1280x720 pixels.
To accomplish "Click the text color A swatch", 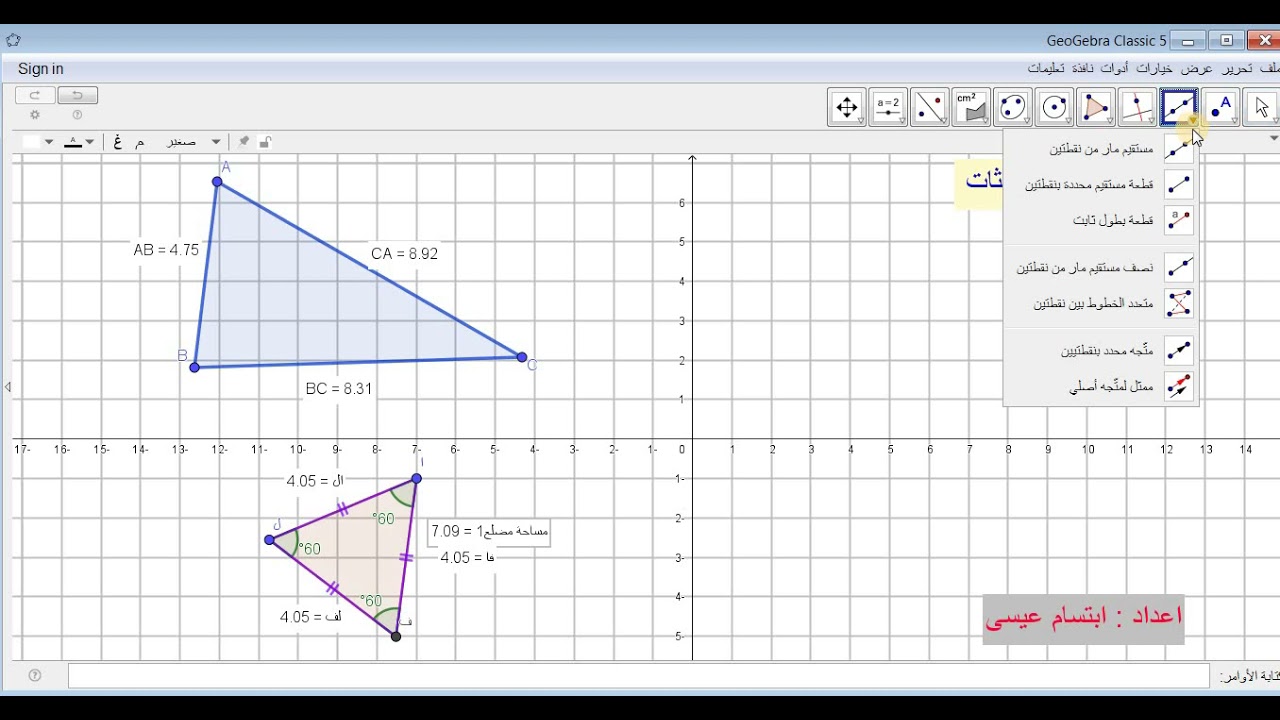I will pyautogui.click(x=73, y=142).
